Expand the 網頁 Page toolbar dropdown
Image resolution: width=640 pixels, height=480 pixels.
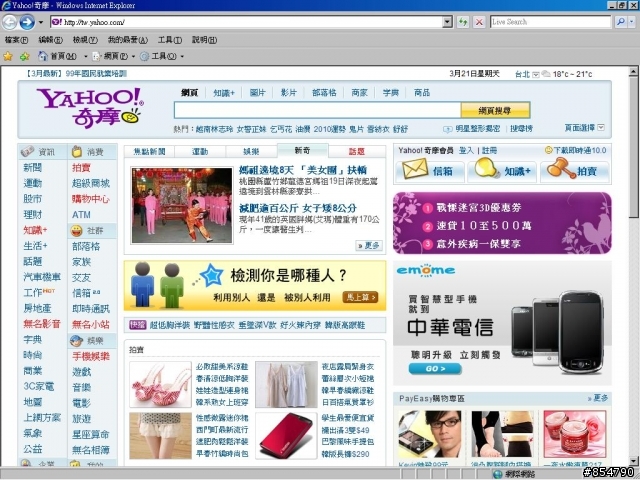click(133, 56)
